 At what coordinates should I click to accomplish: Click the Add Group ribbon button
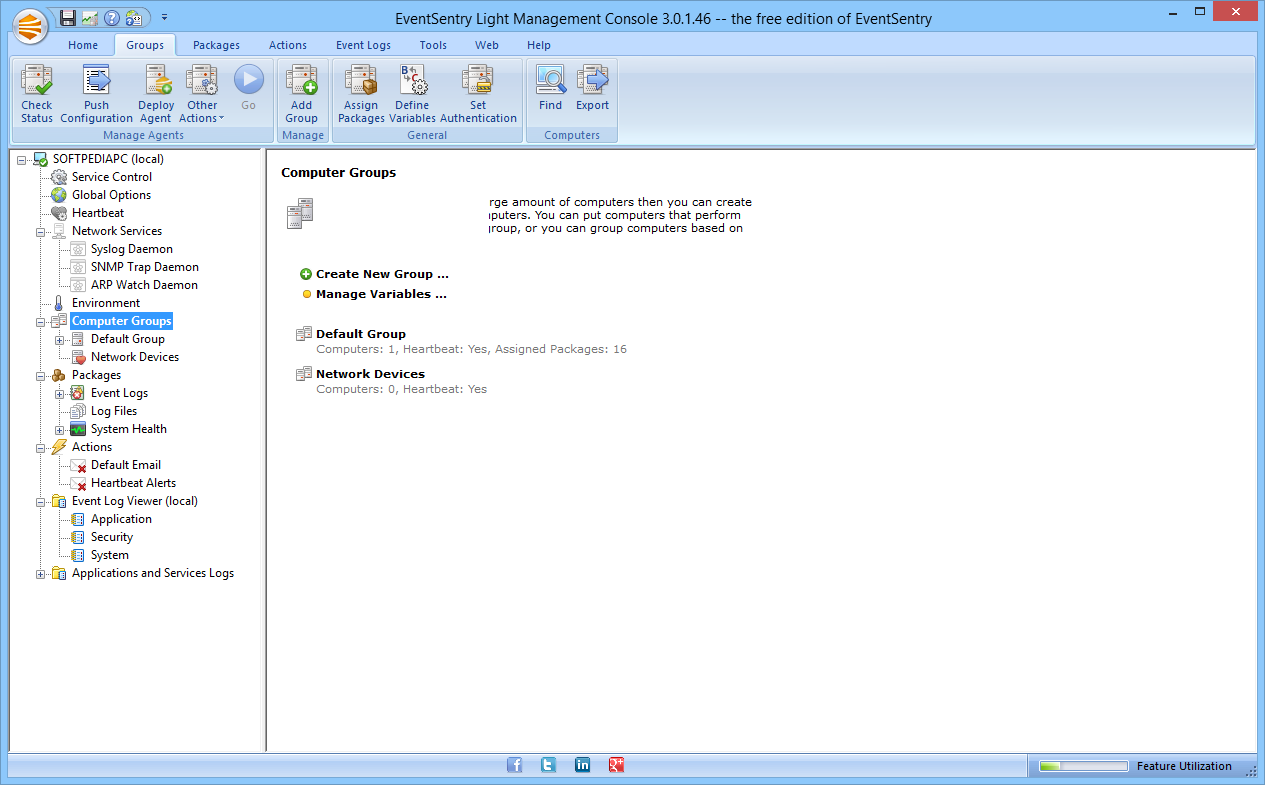[x=301, y=94]
